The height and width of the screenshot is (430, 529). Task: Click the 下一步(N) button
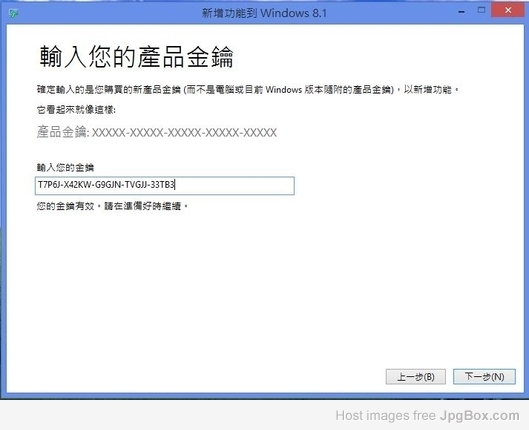coord(484,376)
